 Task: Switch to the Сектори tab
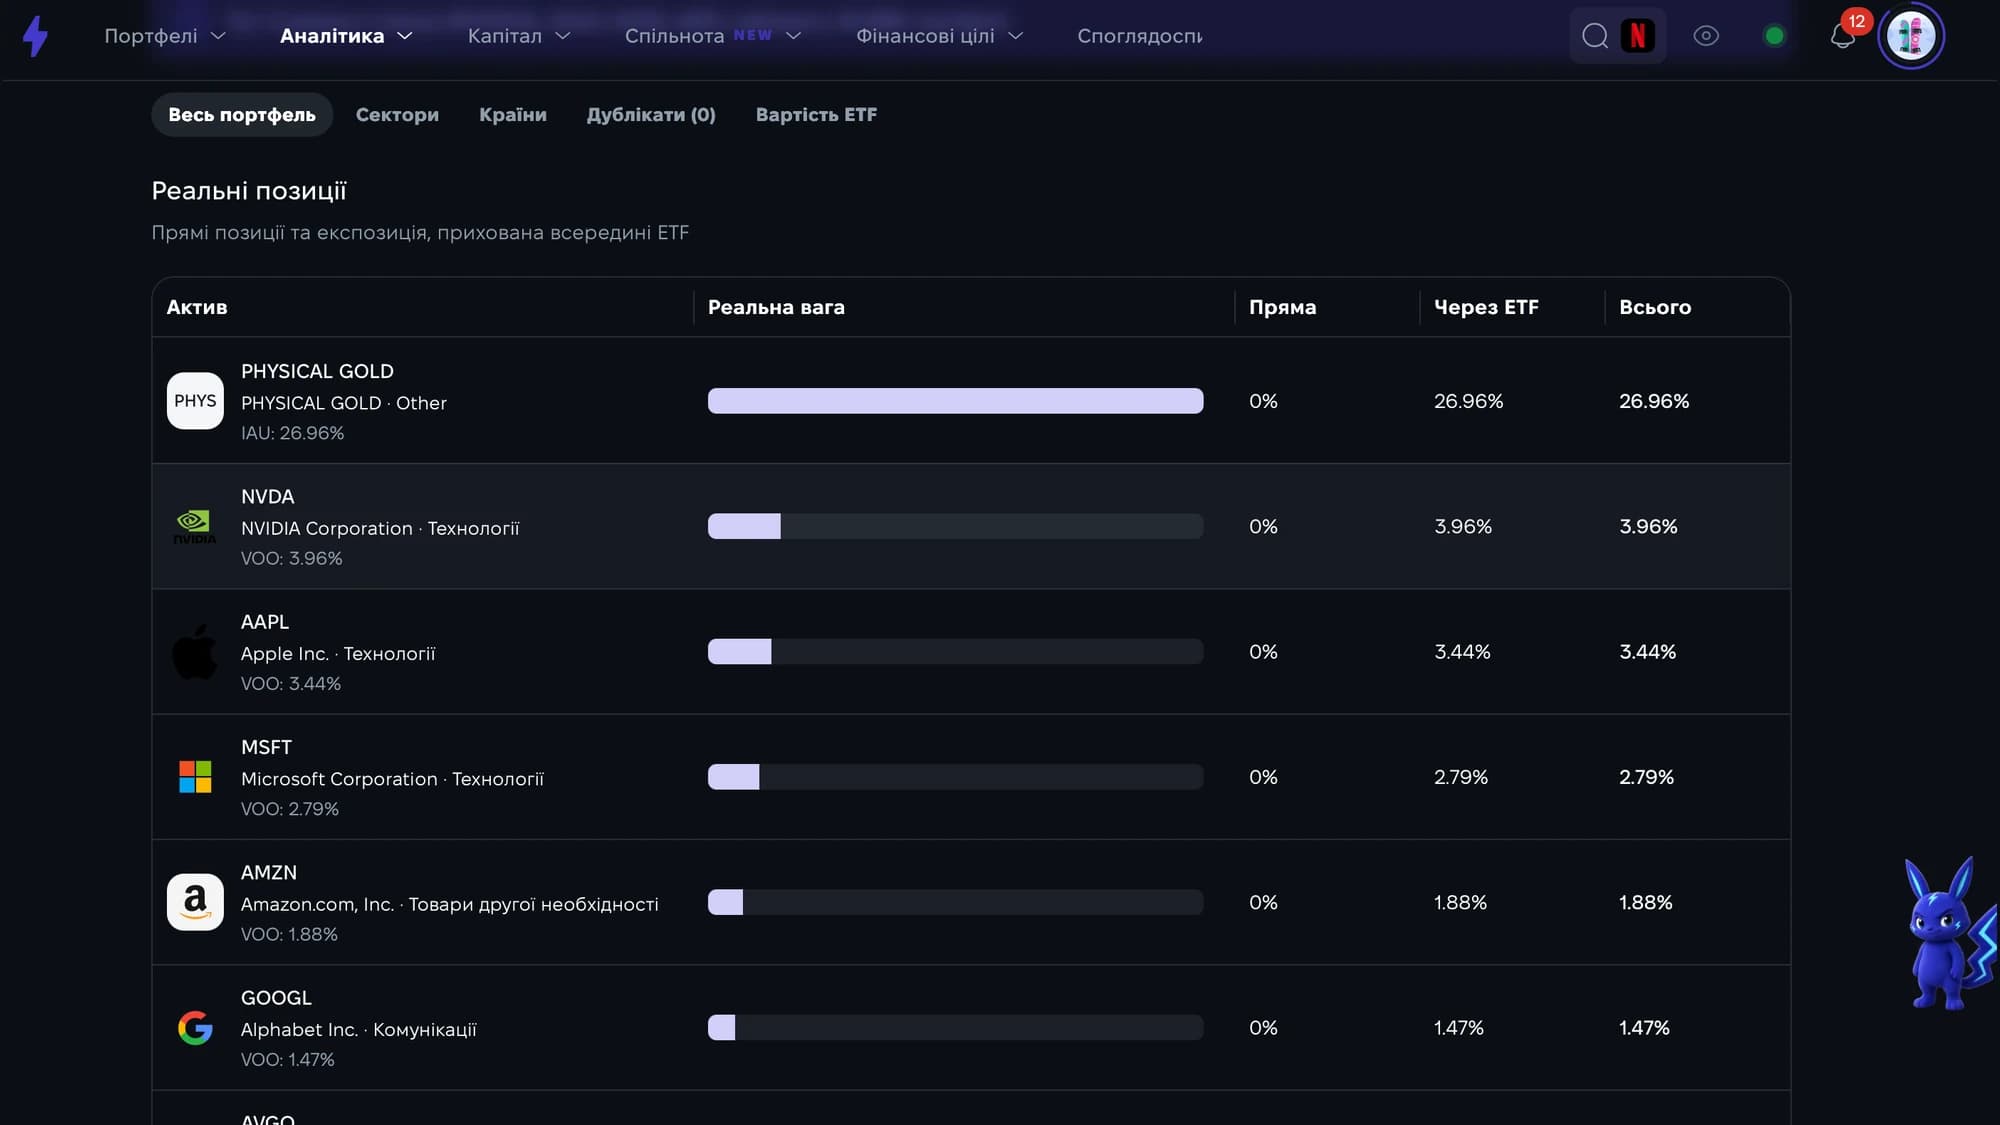[x=397, y=115]
